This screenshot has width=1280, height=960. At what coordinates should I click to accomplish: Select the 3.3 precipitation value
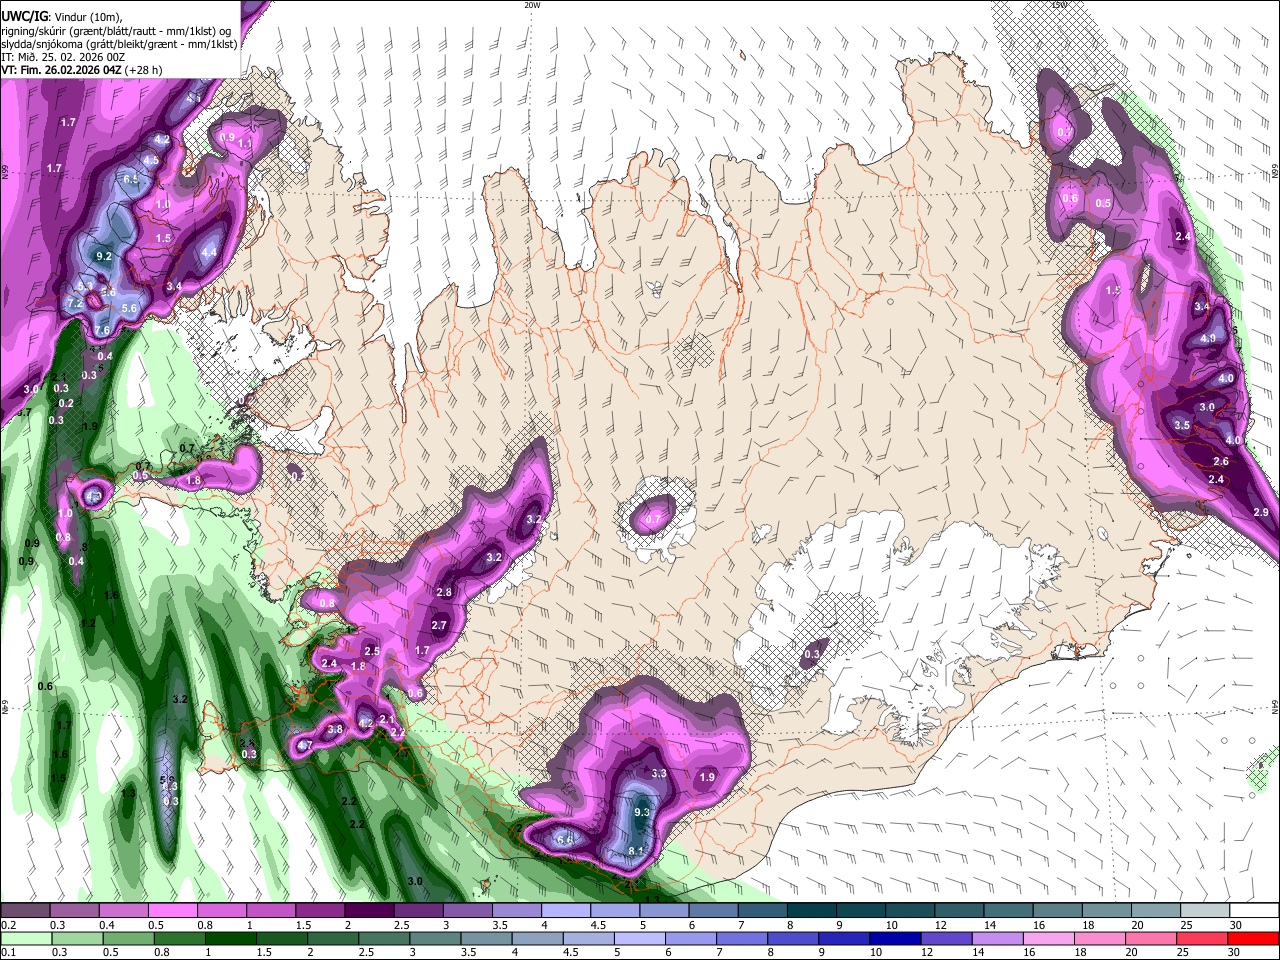click(x=659, y=773)
